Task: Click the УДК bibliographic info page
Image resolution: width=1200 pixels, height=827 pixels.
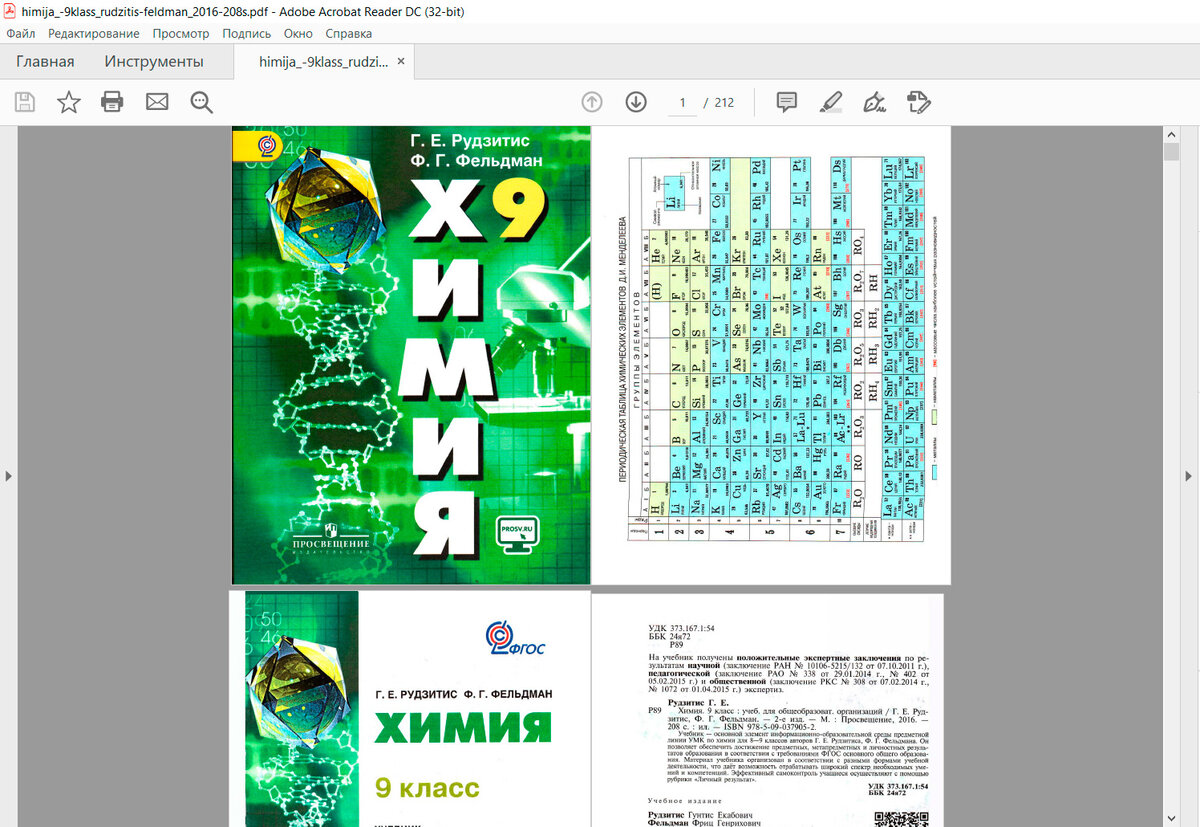Action: (x=768, y=709)
